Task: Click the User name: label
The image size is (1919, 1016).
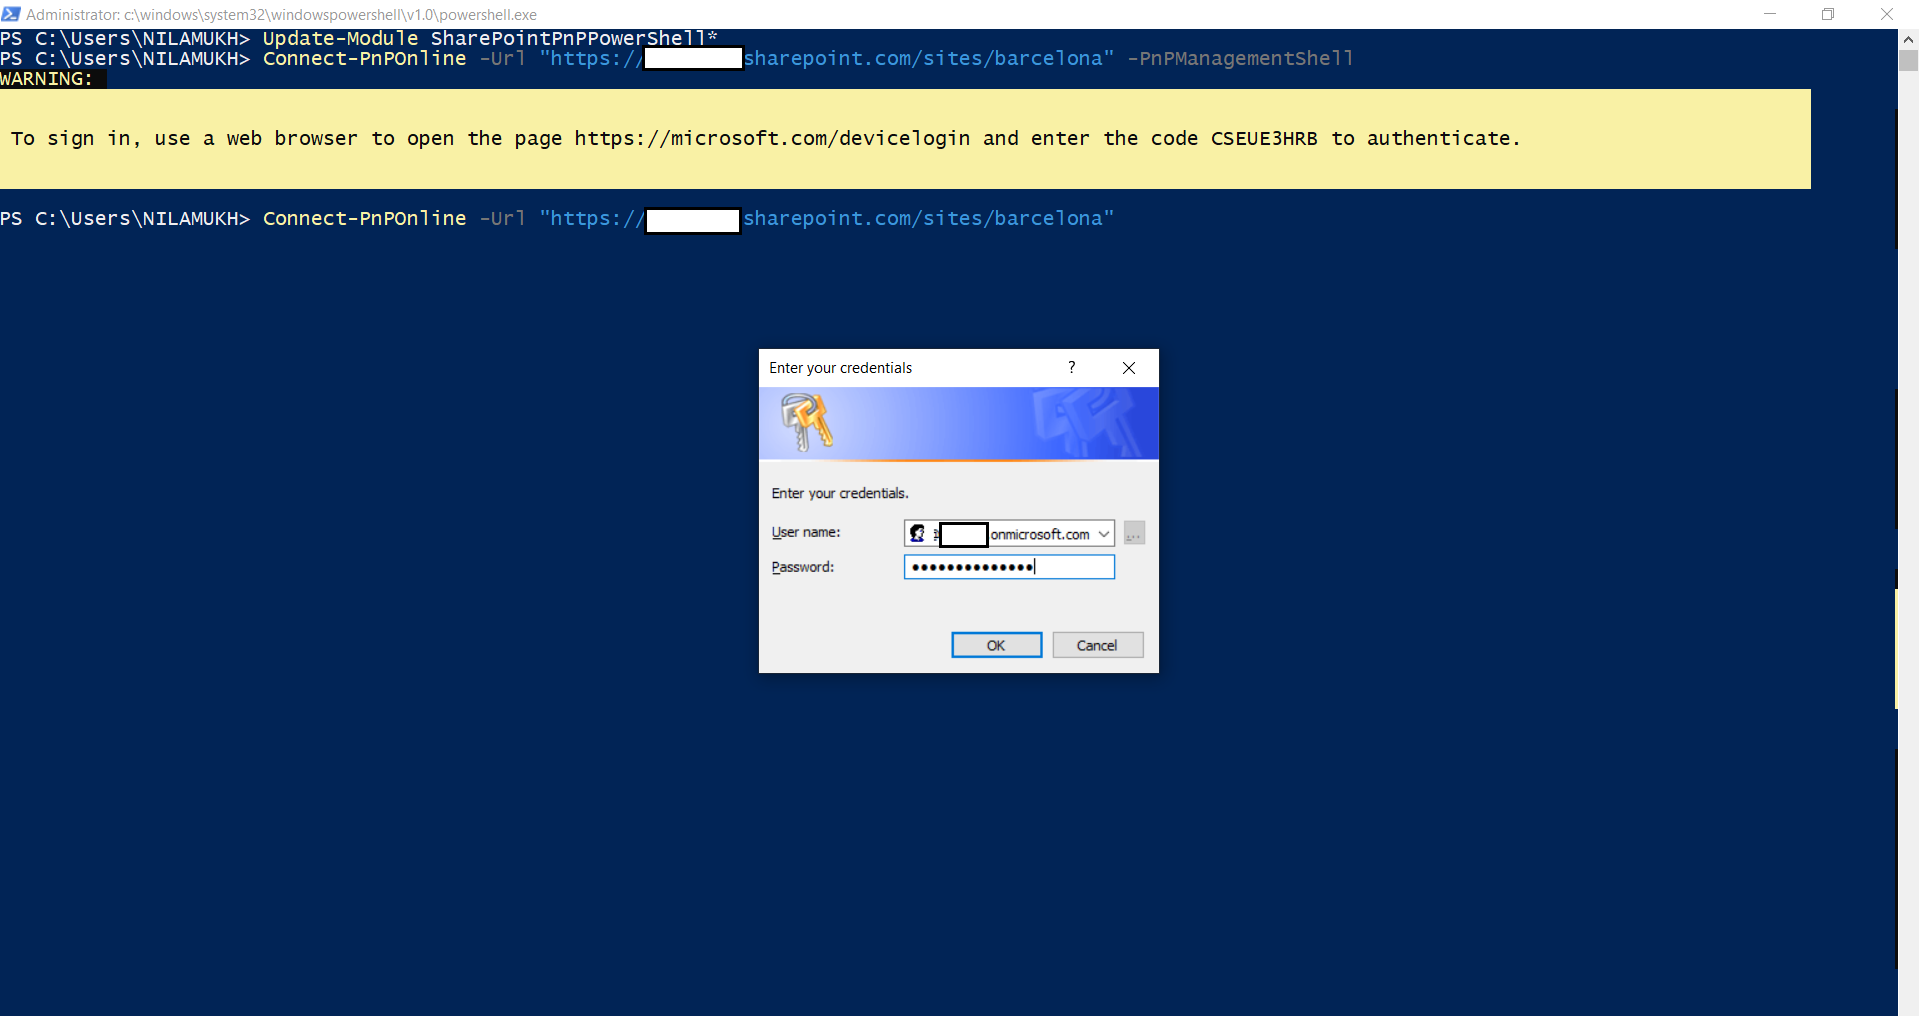Action: [806, 532]
